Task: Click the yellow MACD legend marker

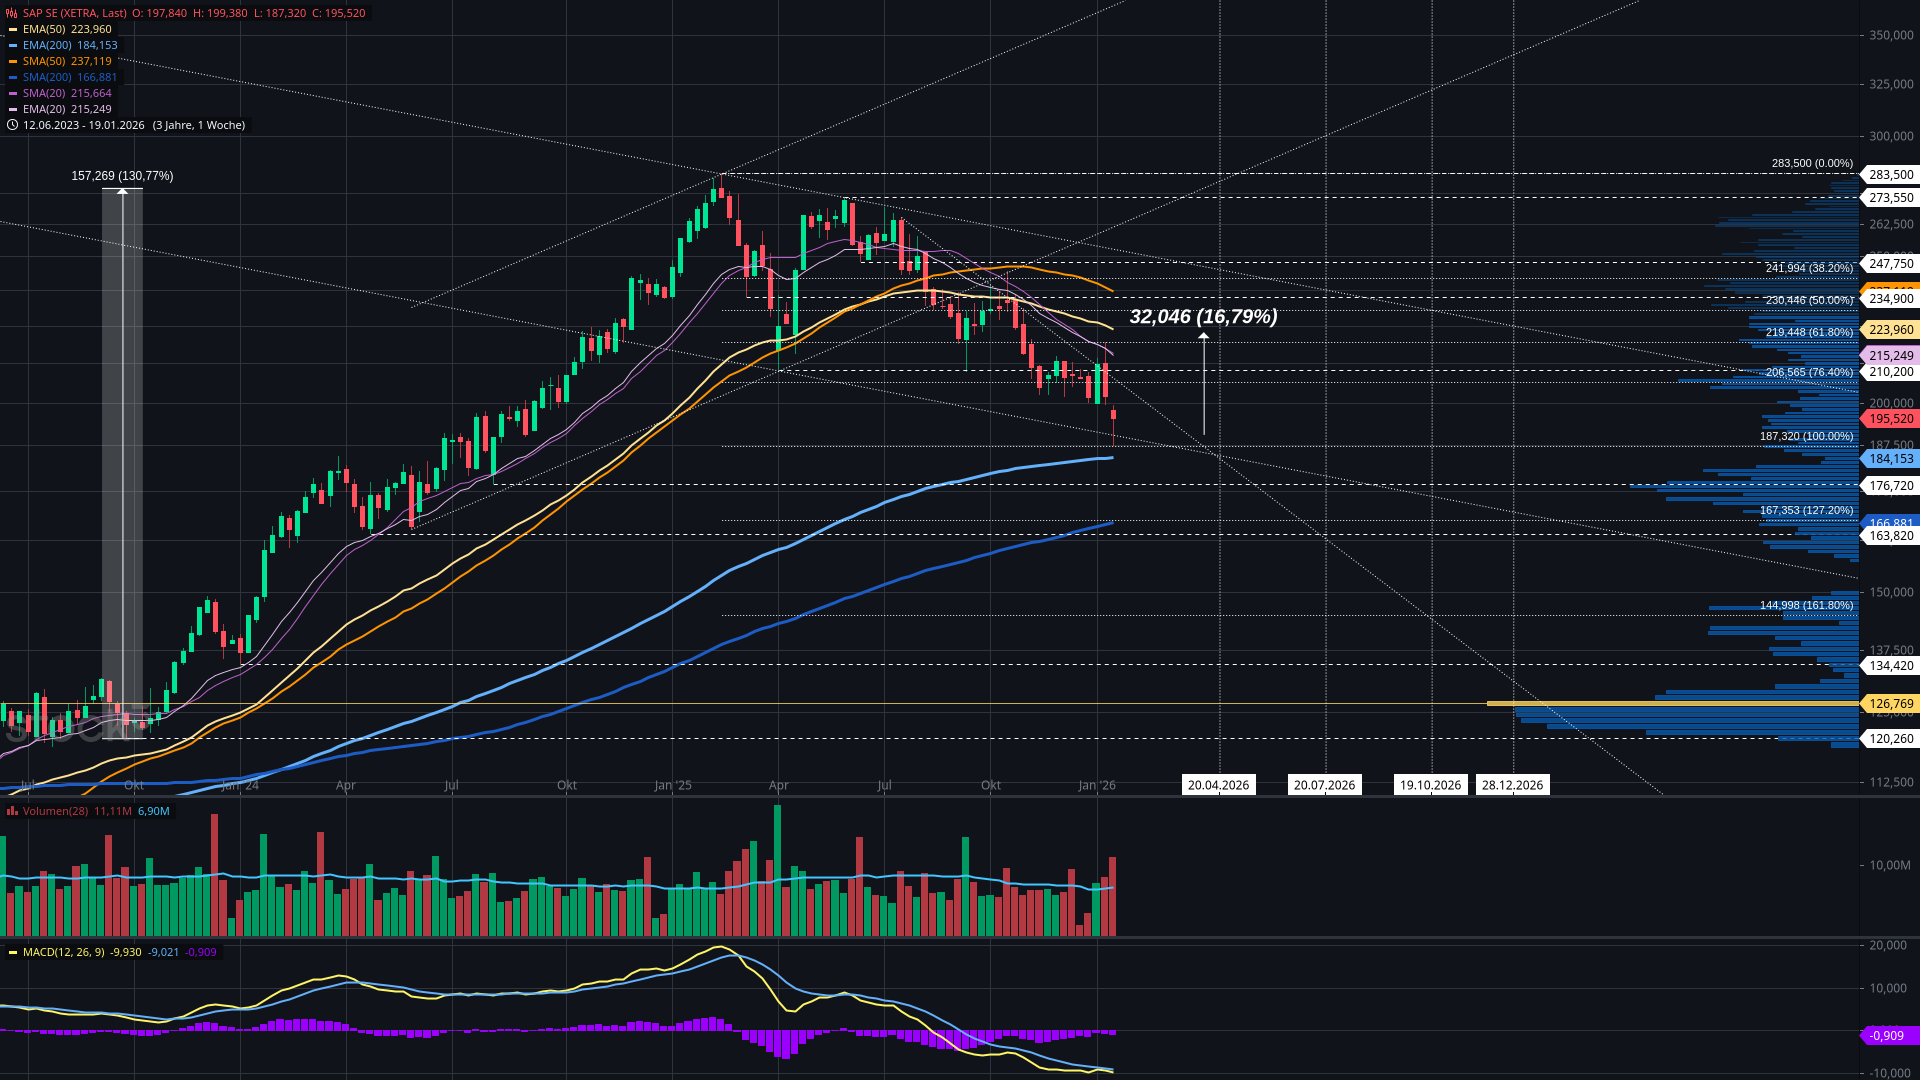Action: (12, 952)
